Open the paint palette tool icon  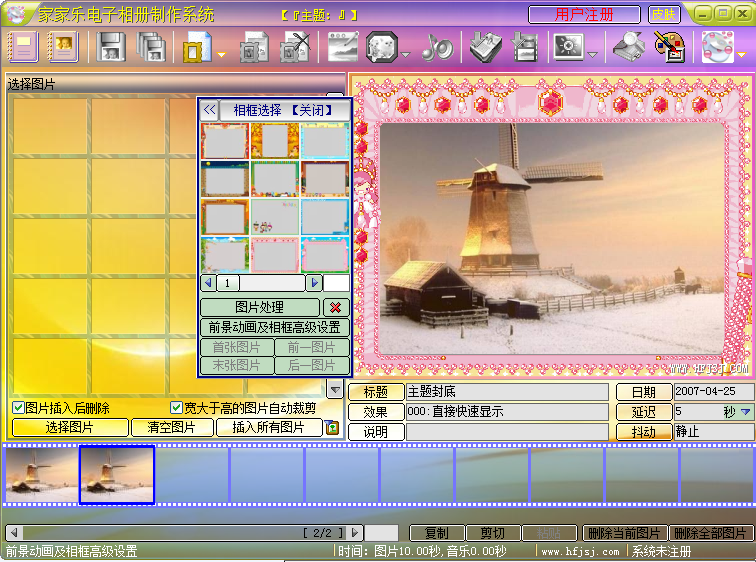point(668,47)
